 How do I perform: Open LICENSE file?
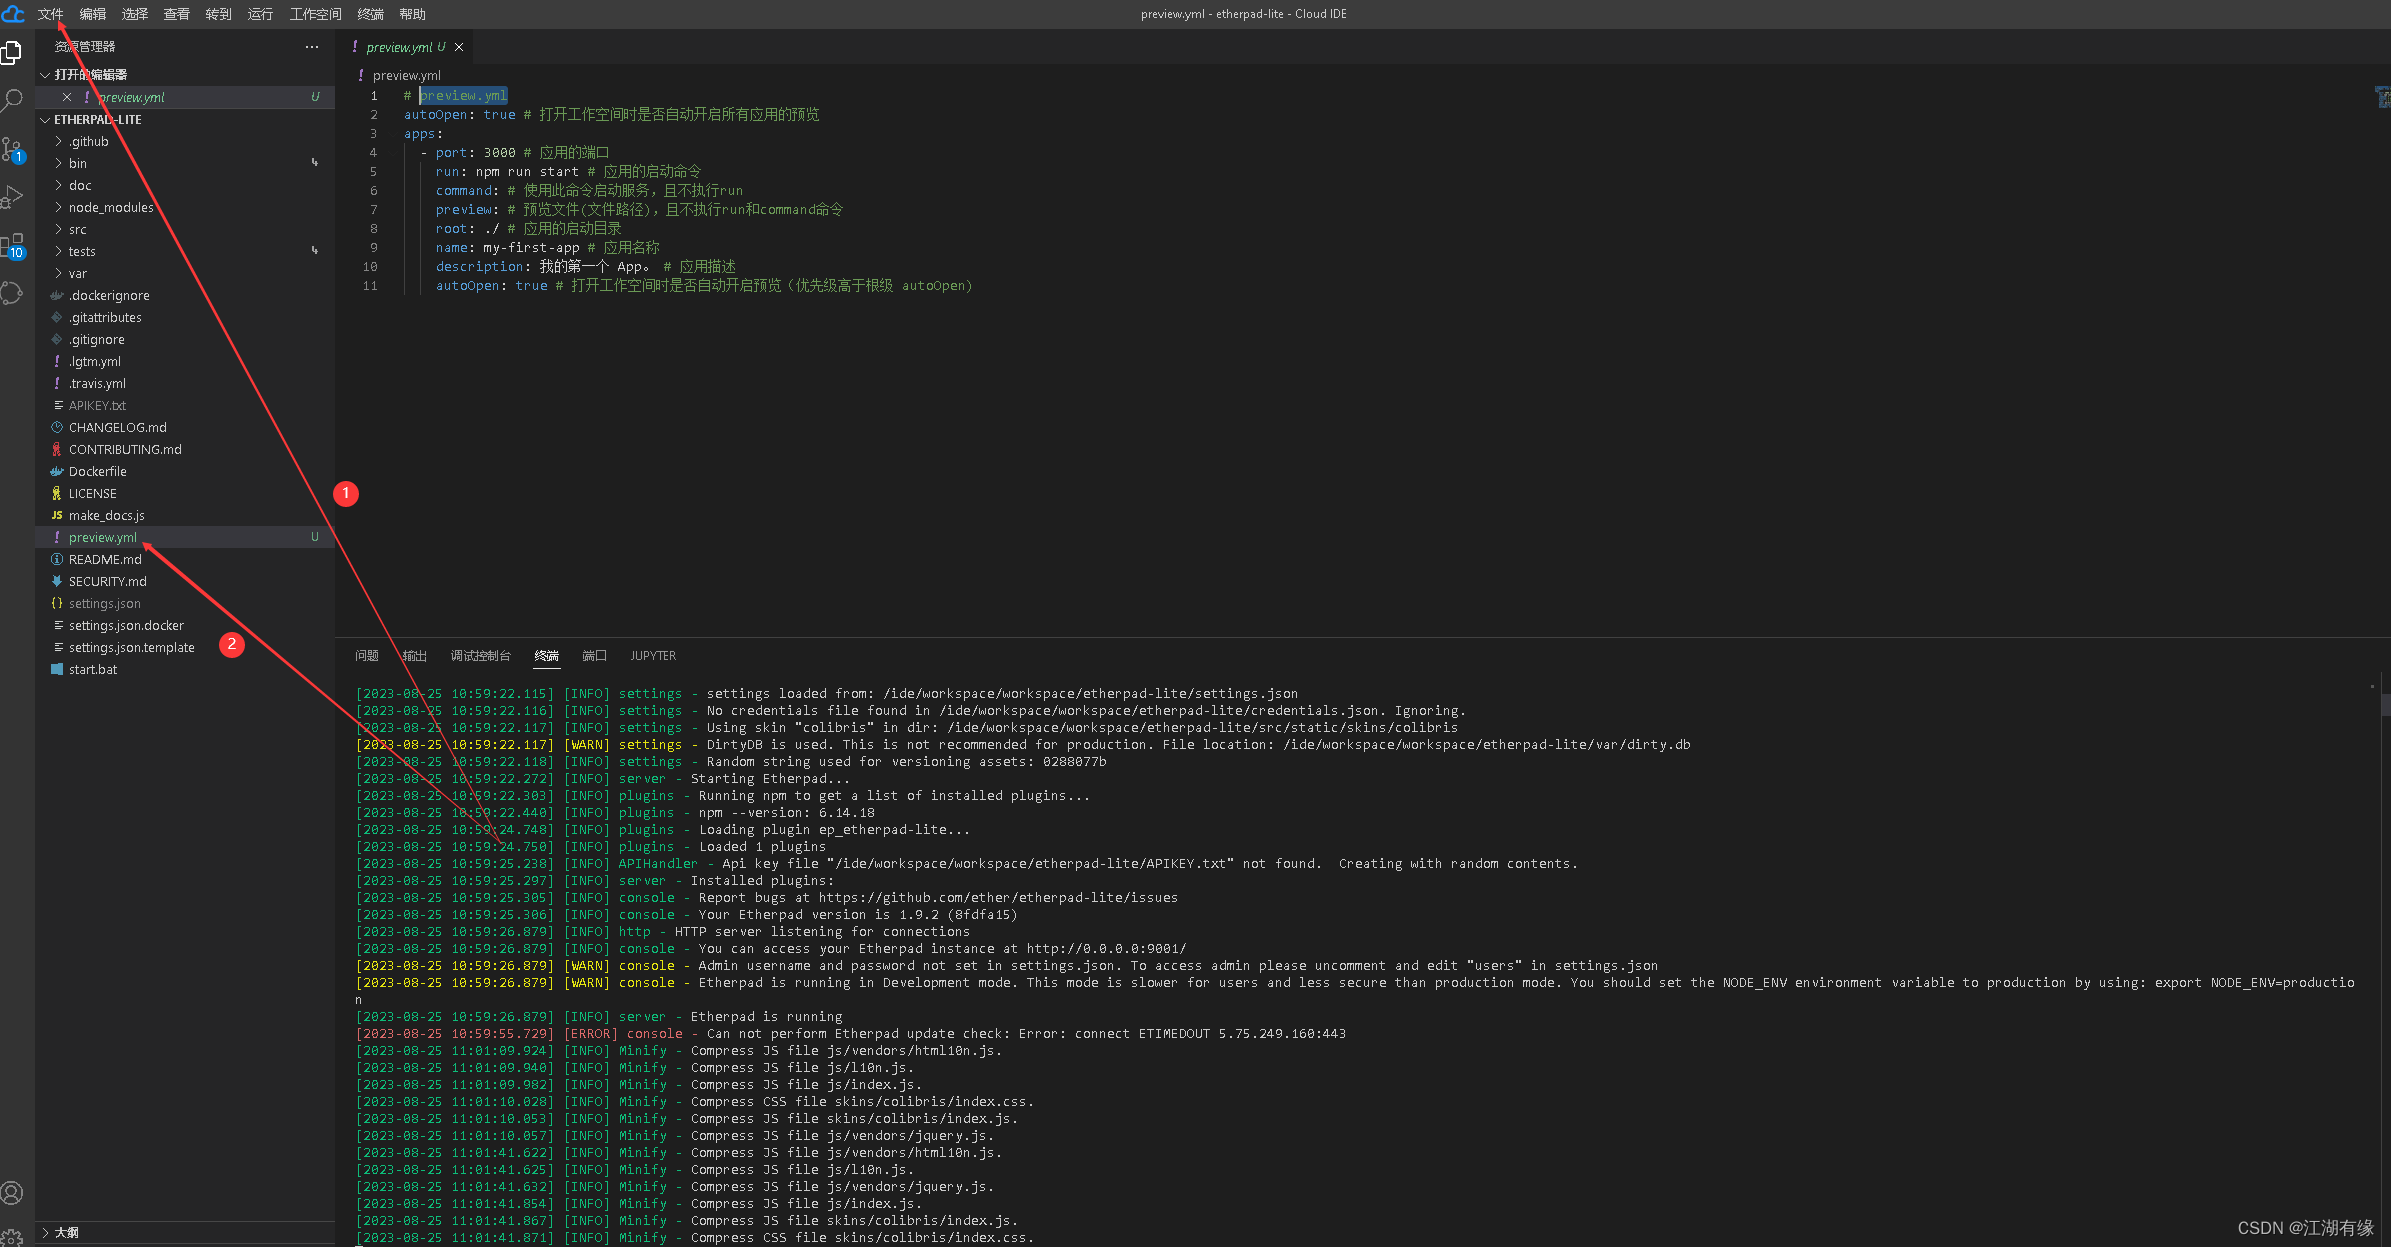pyautogui.click(x=185, y=493)
